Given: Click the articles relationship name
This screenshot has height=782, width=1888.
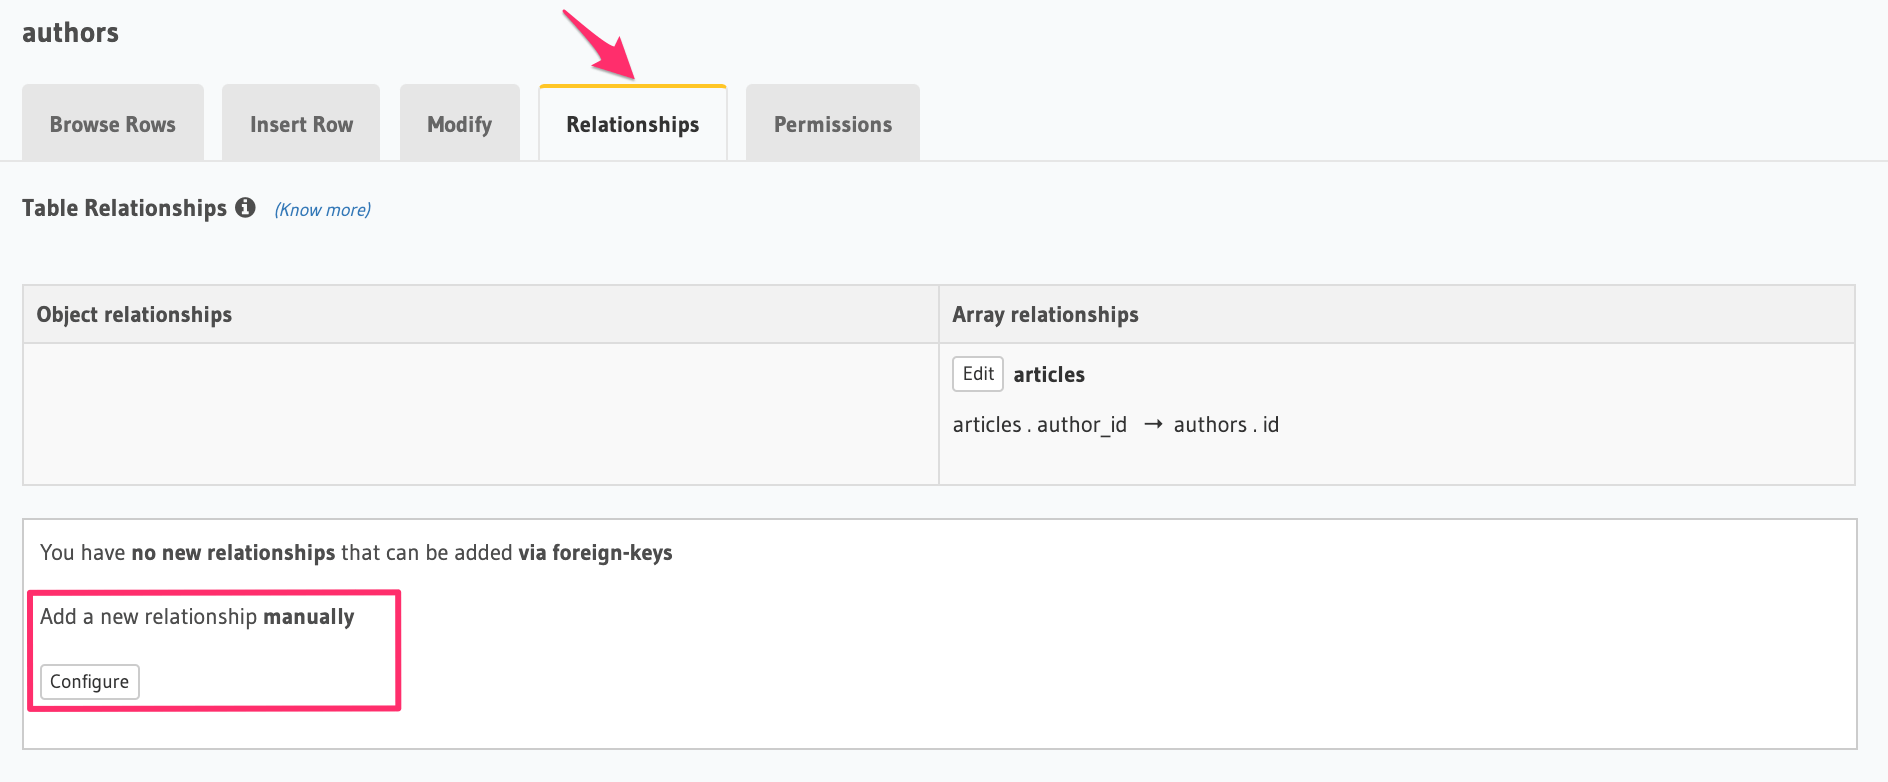Looking at the screenshot, I should [x=1048, y=375].
